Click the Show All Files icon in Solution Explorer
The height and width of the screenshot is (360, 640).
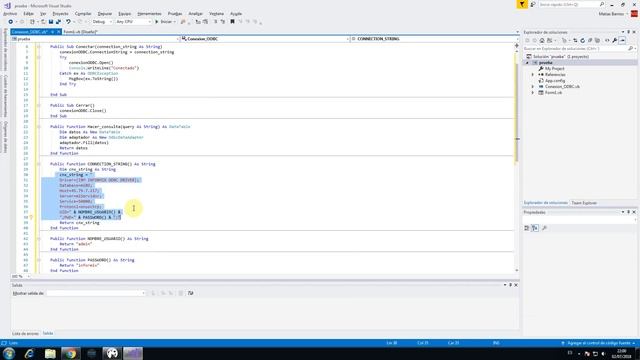tap(597, 40)
